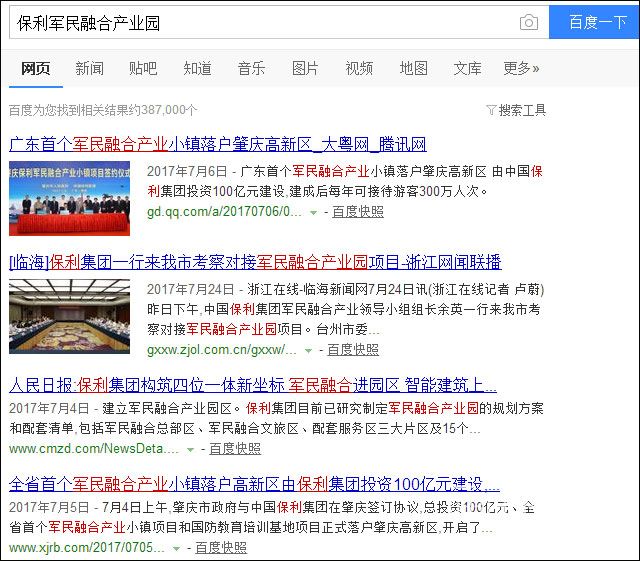Switch to the 图片 tab

click(x=305, y=68)
